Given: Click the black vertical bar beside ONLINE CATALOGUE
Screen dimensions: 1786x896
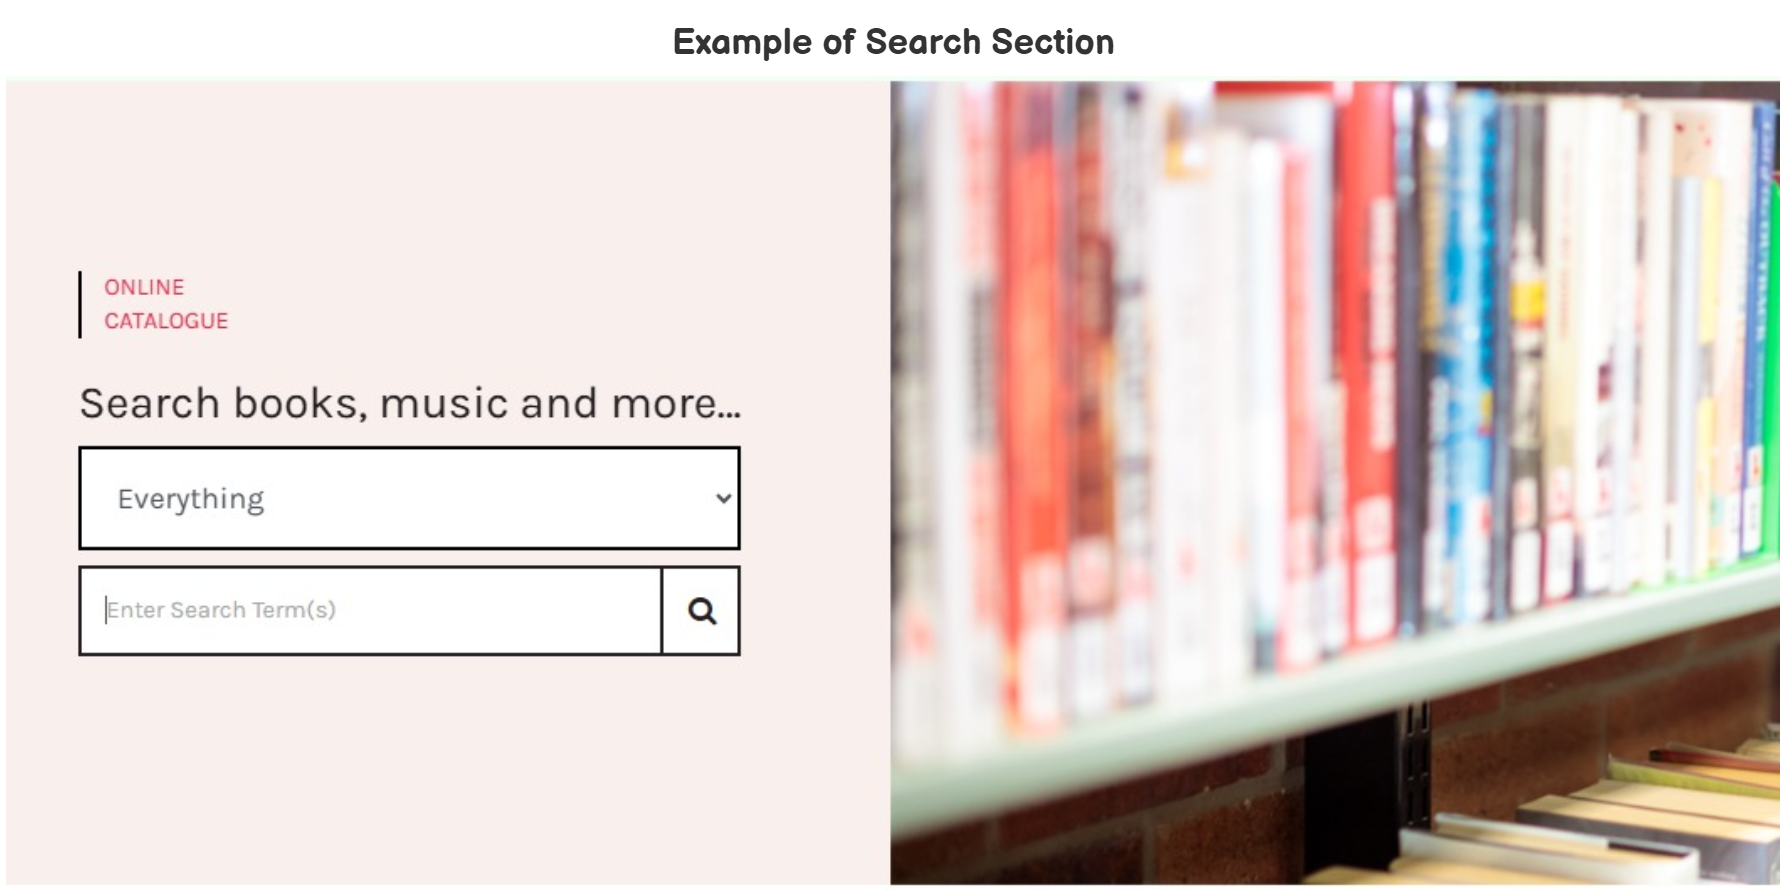Looking at the screenshot, I should [x=80, y=304].
